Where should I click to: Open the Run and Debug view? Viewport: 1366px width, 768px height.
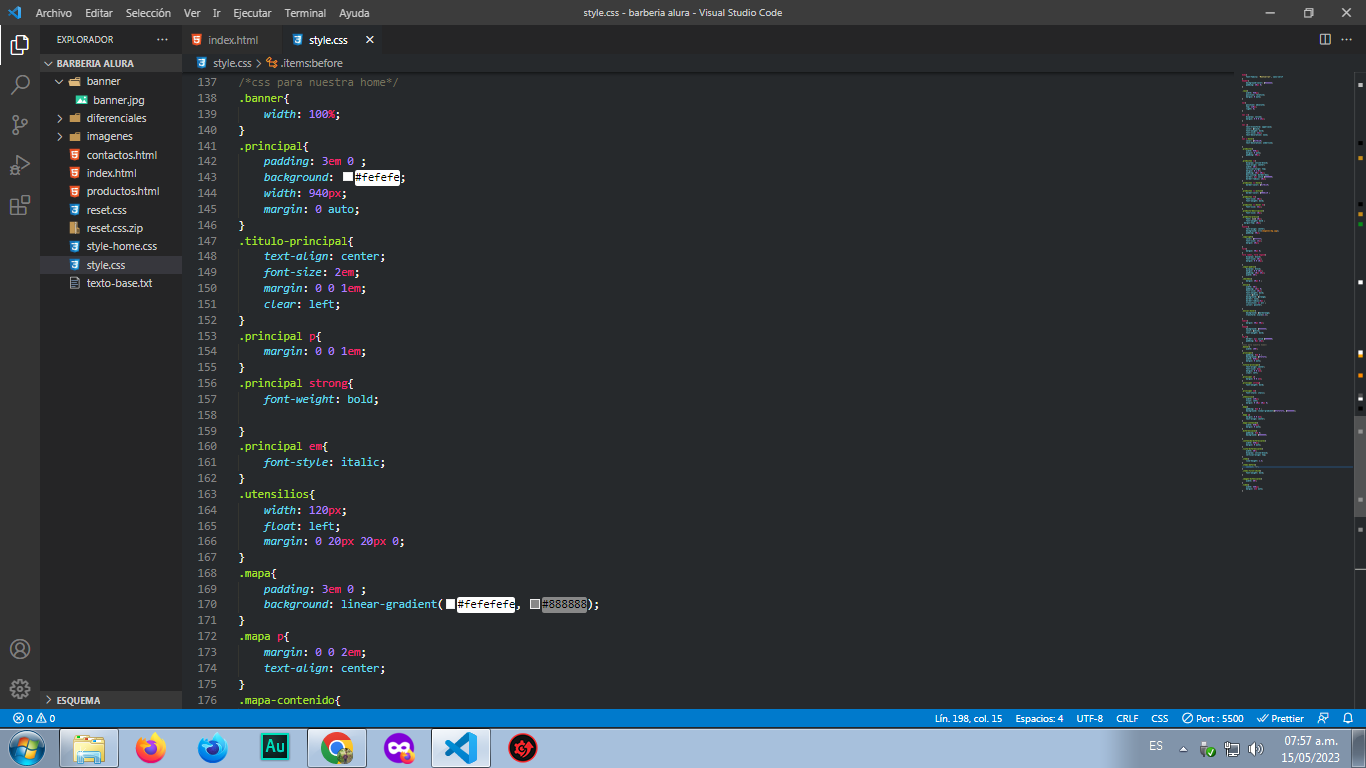tap(20, 165)
